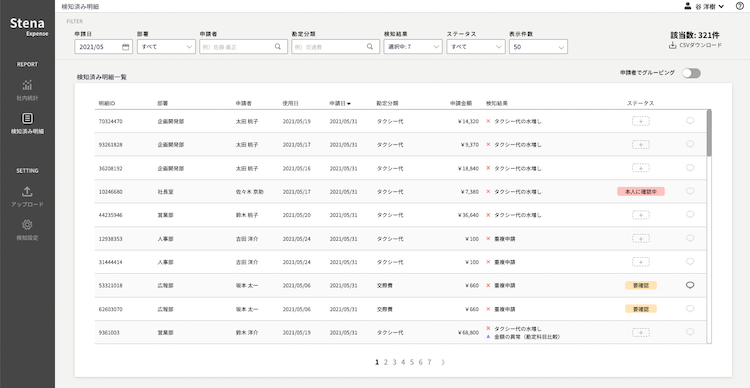Open comment bubble for row 36208192
The width and height of the screenshot is (750, 388).
(x=690, y=167)
